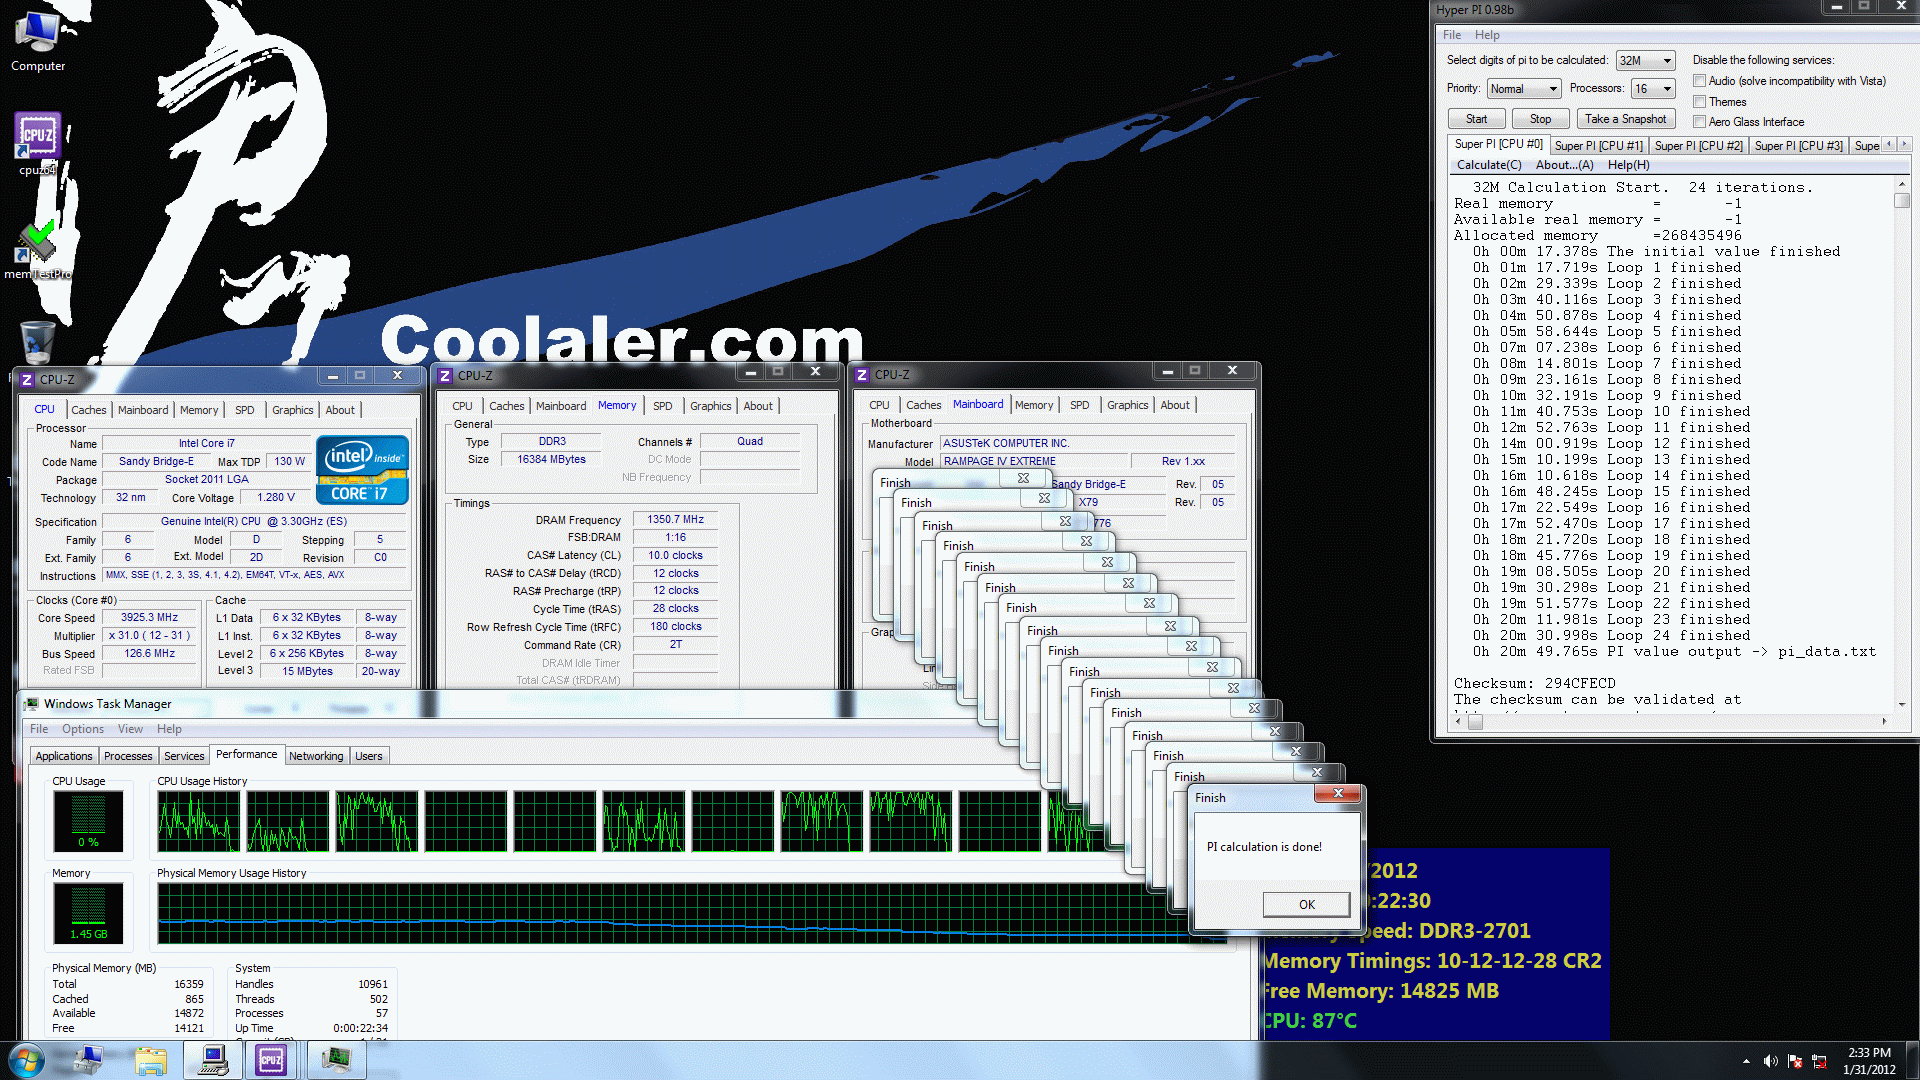Open the Hyper PI File menu

1451,35
